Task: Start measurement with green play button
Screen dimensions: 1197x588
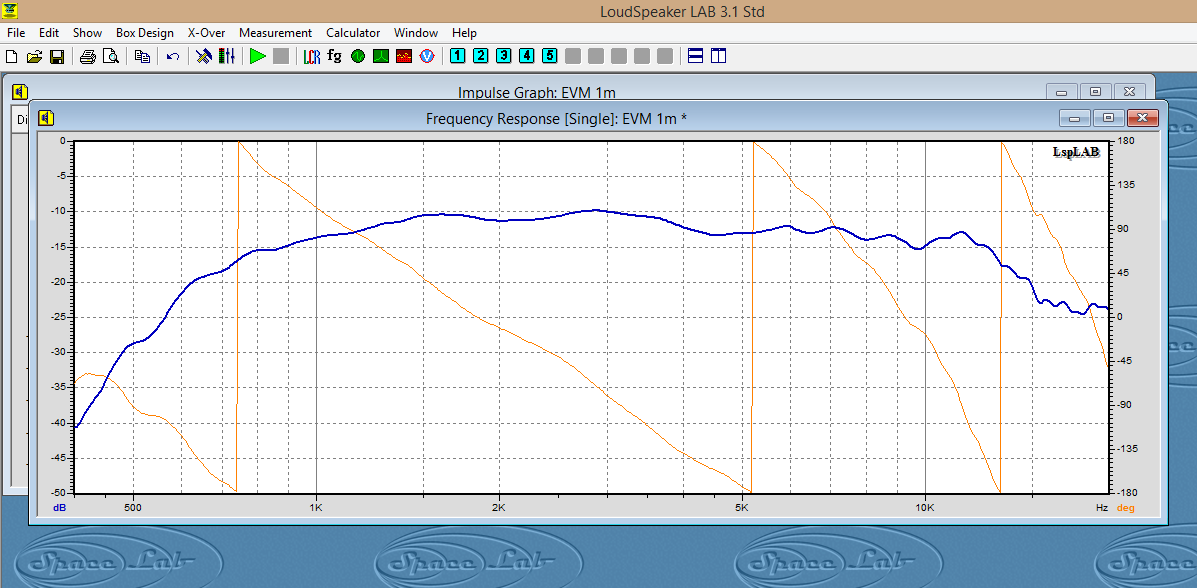Action: click(x=258, y=57)
